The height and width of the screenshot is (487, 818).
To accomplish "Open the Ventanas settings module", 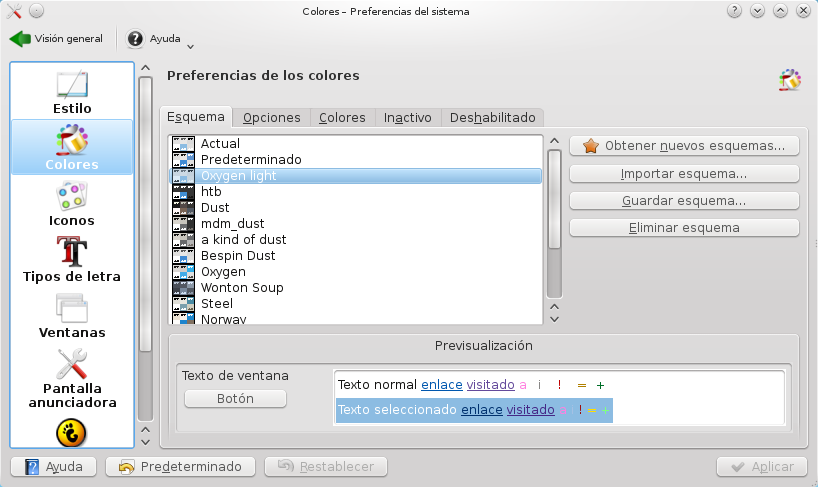I will tap(72, 316).
